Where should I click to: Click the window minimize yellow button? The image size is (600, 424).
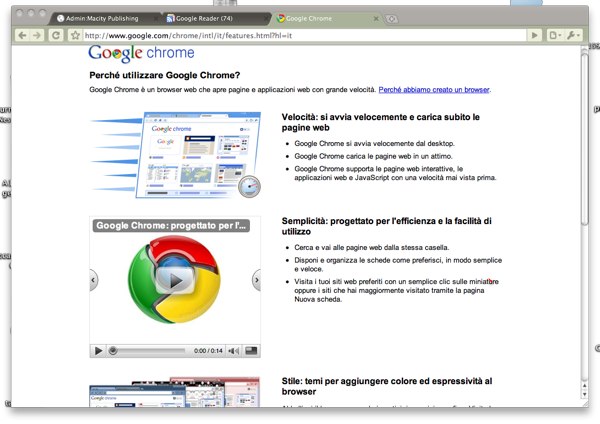[31, 13]
